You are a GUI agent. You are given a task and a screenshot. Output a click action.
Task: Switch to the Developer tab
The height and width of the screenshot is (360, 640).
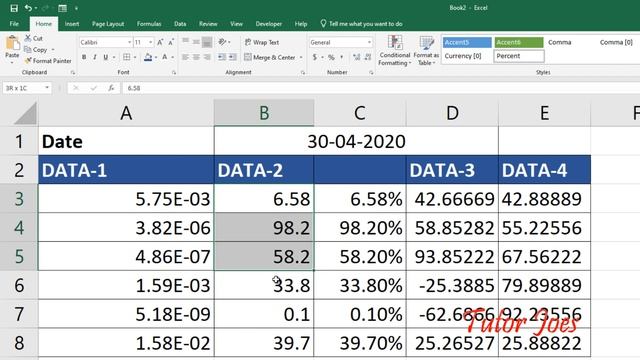(x=269, y=24)
